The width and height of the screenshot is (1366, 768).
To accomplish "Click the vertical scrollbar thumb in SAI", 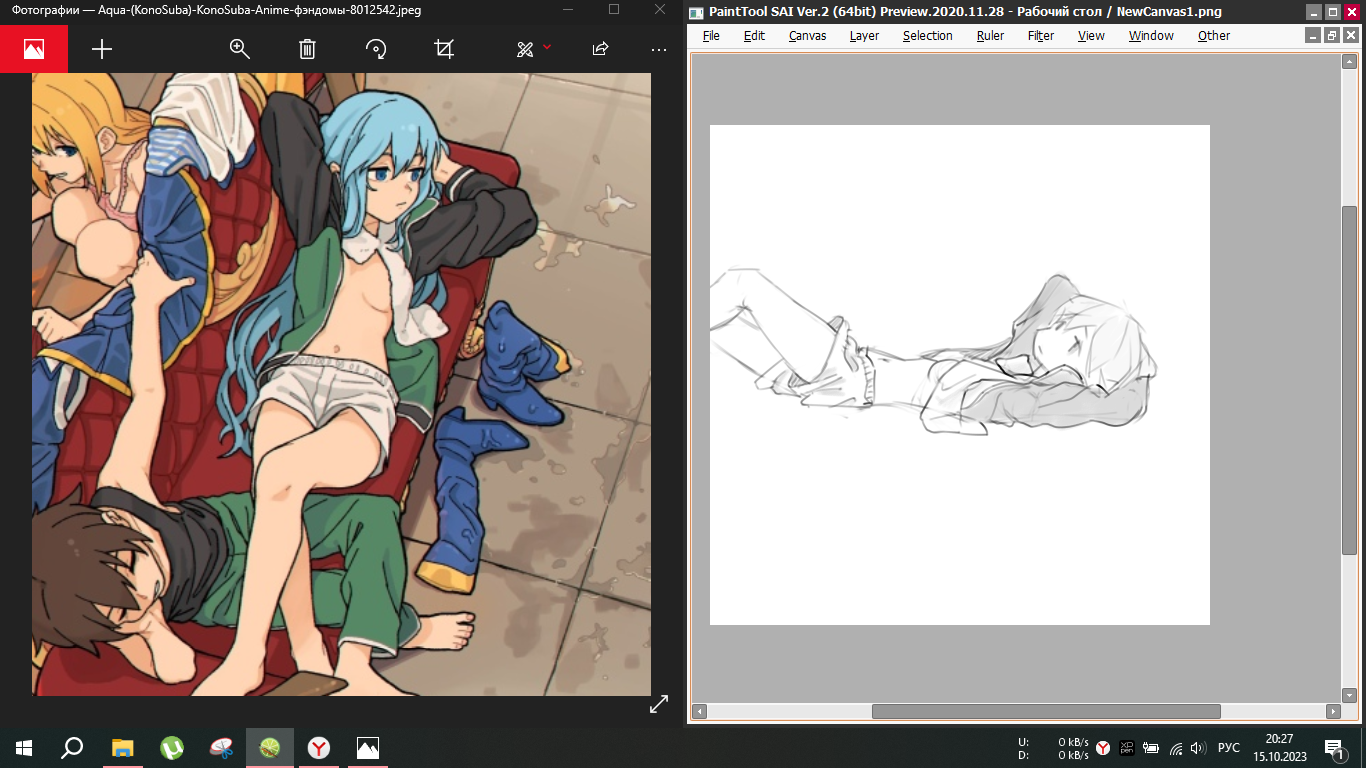I will pos(1349,380).
